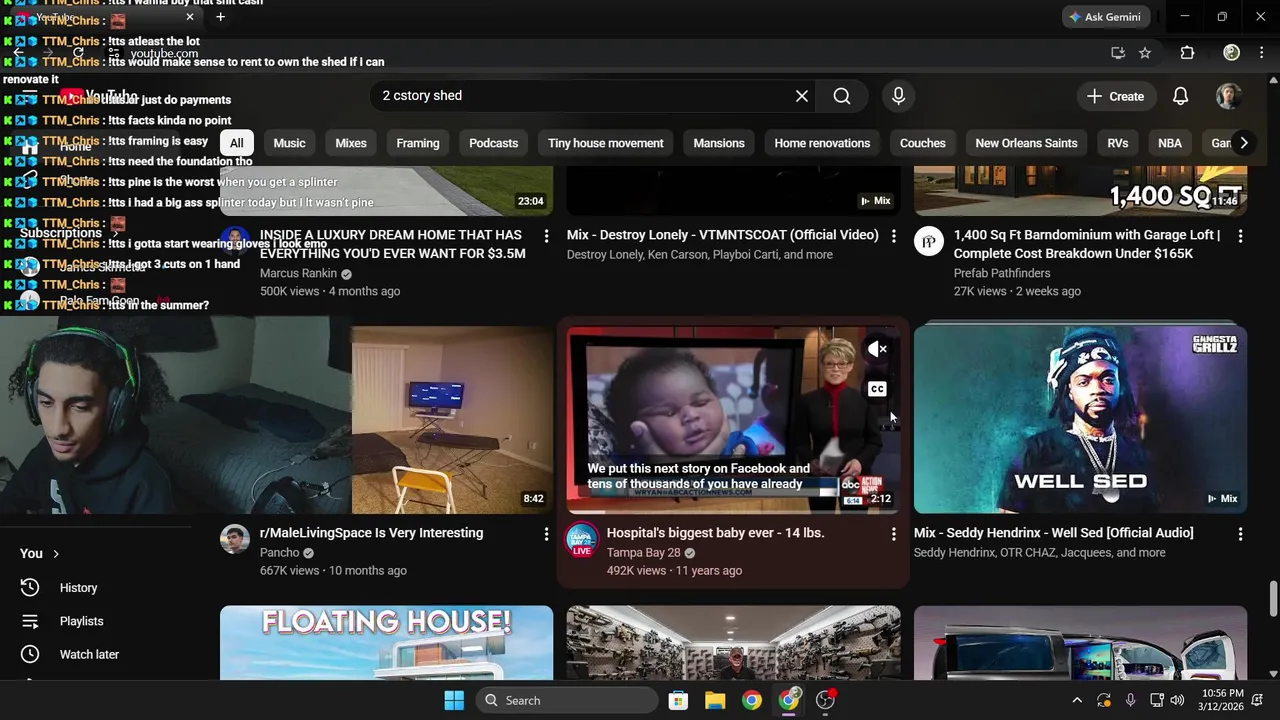Open Playlists in the sidebar
The image size is (1280, 720).
(81, 621)
